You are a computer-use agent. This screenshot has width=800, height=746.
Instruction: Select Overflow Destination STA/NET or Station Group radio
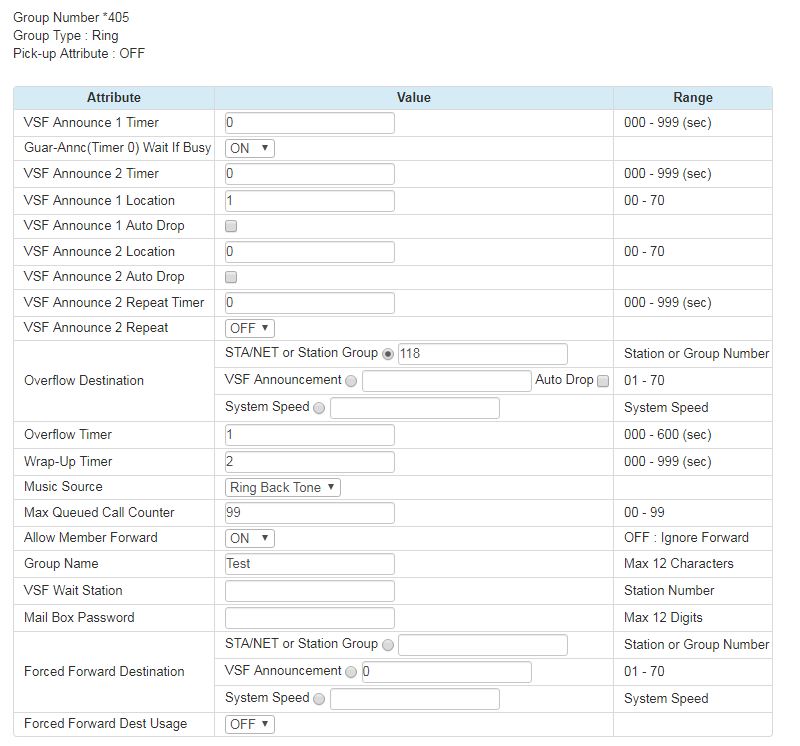[x=388, y=354]
